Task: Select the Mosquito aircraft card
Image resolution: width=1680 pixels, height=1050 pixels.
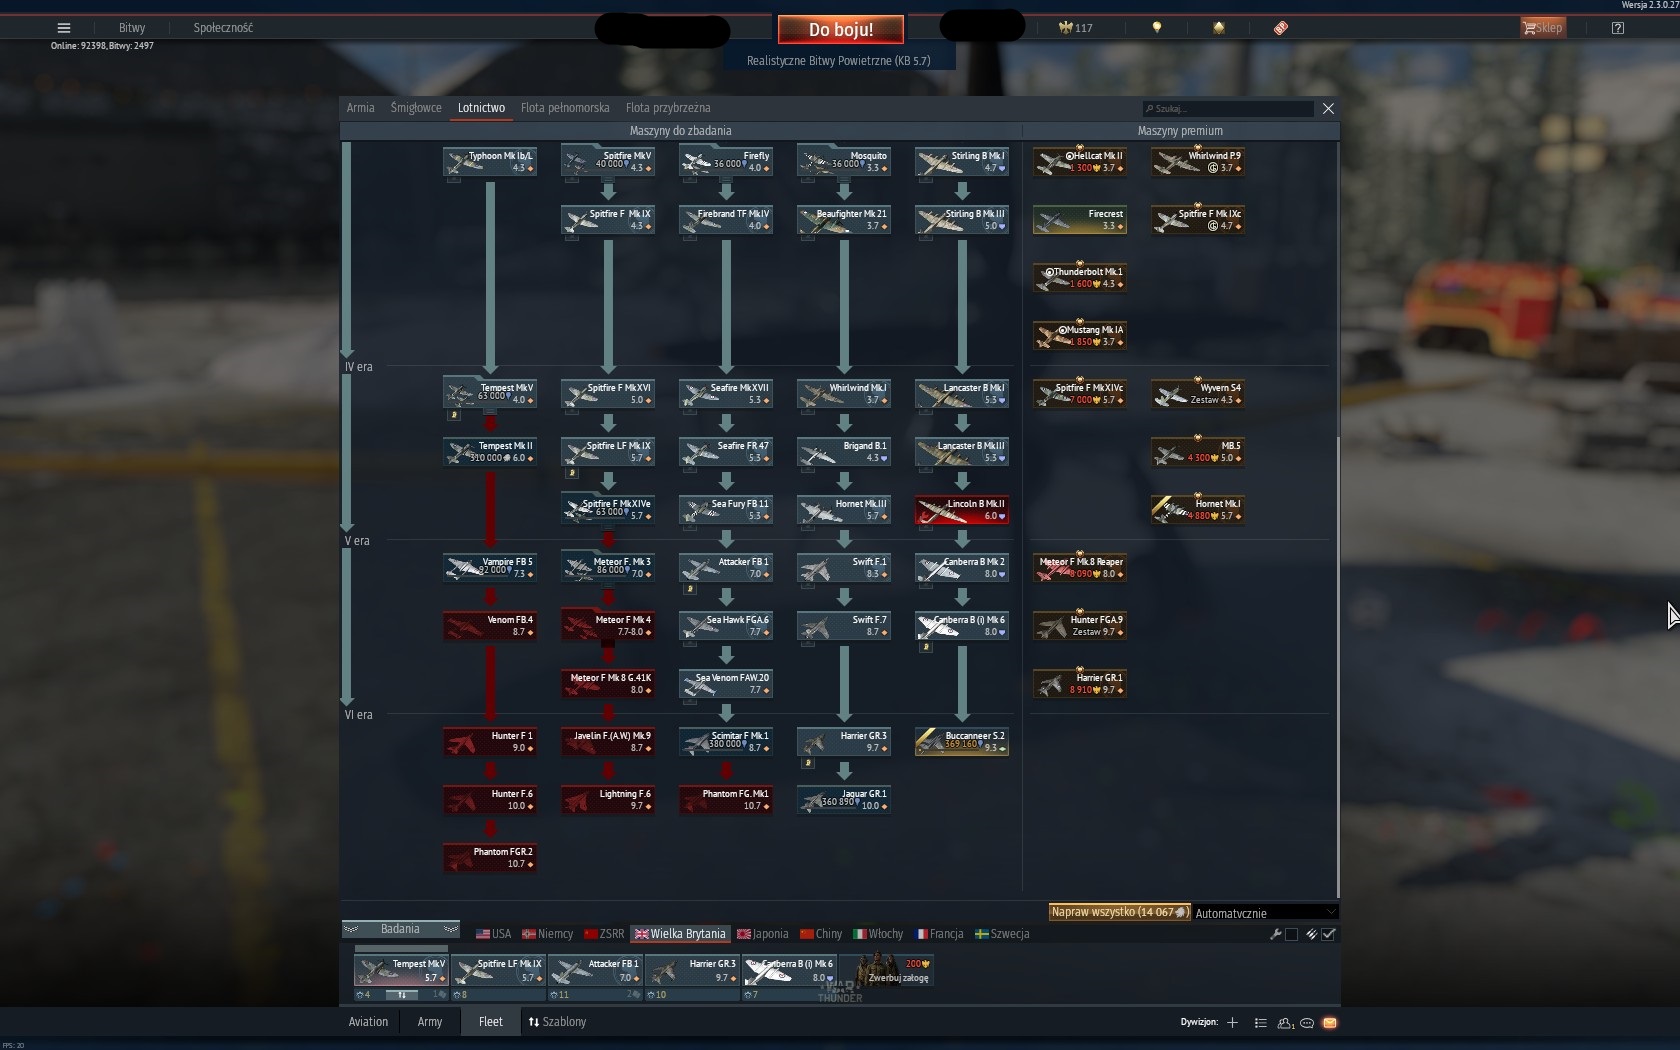Action: [844, 162]
